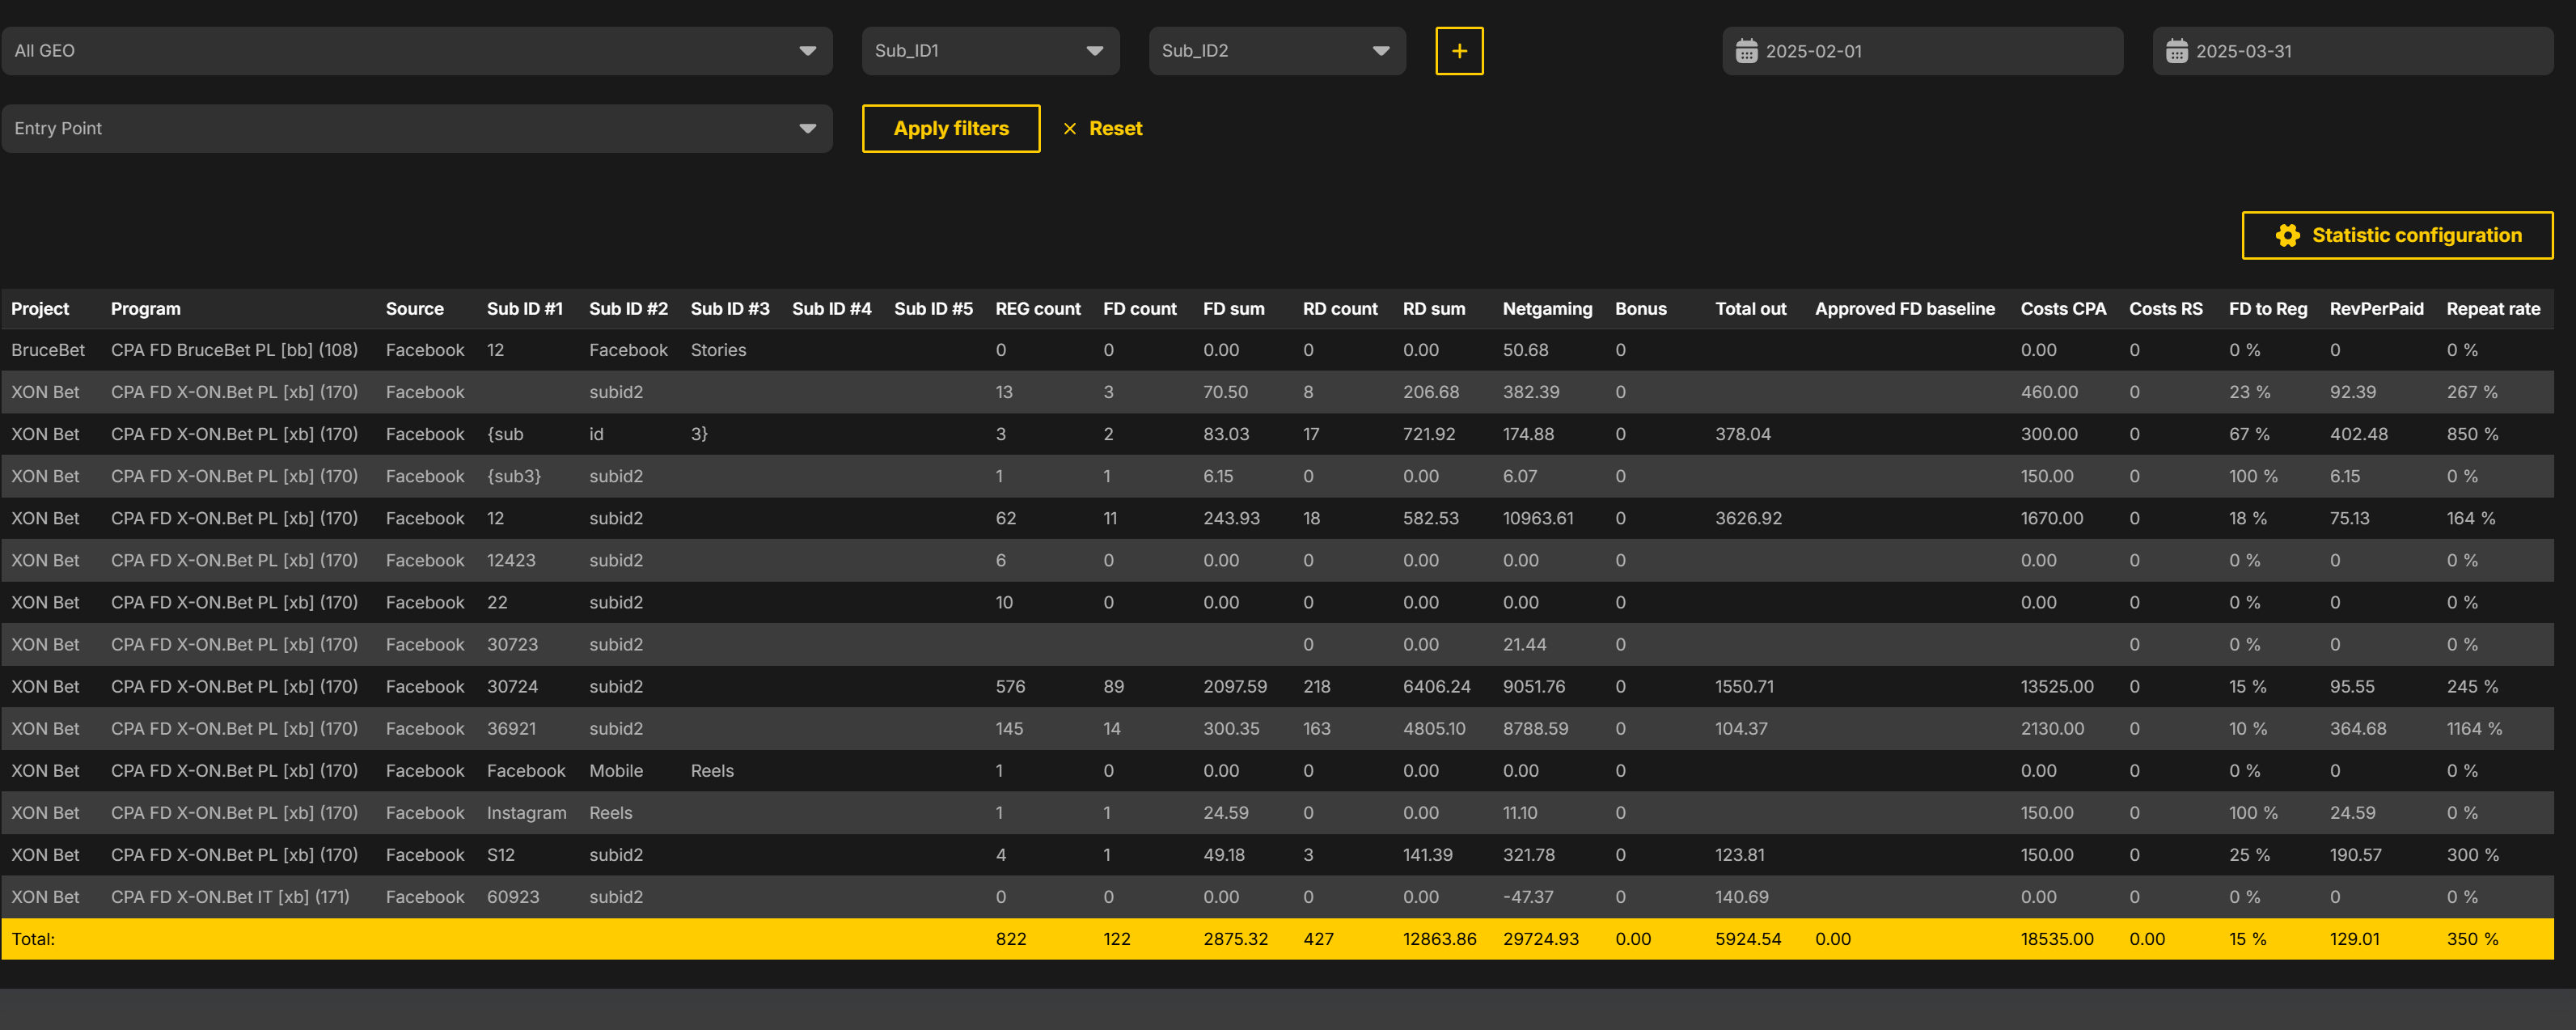Viewport: 2576px width, 1030px height.
Task: Click the Repeat rate column header
Action: pyautogui.click(x=2493, y=309)
